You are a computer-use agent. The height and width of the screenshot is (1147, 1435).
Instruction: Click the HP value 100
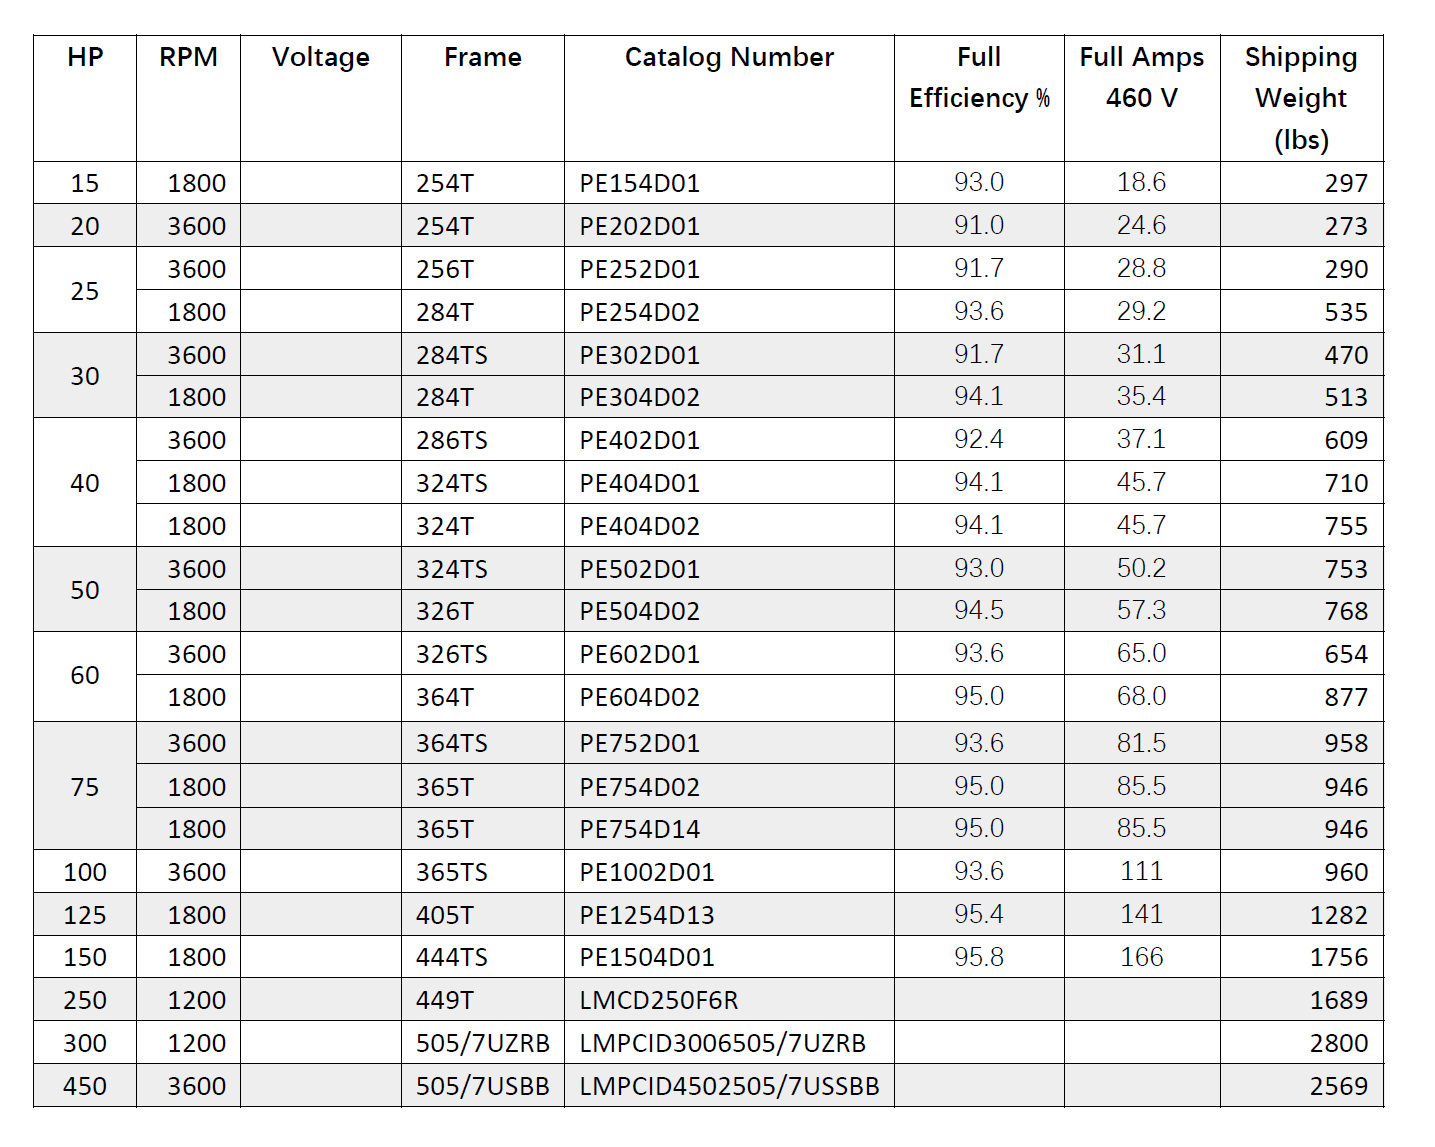(x=85, y=872)
